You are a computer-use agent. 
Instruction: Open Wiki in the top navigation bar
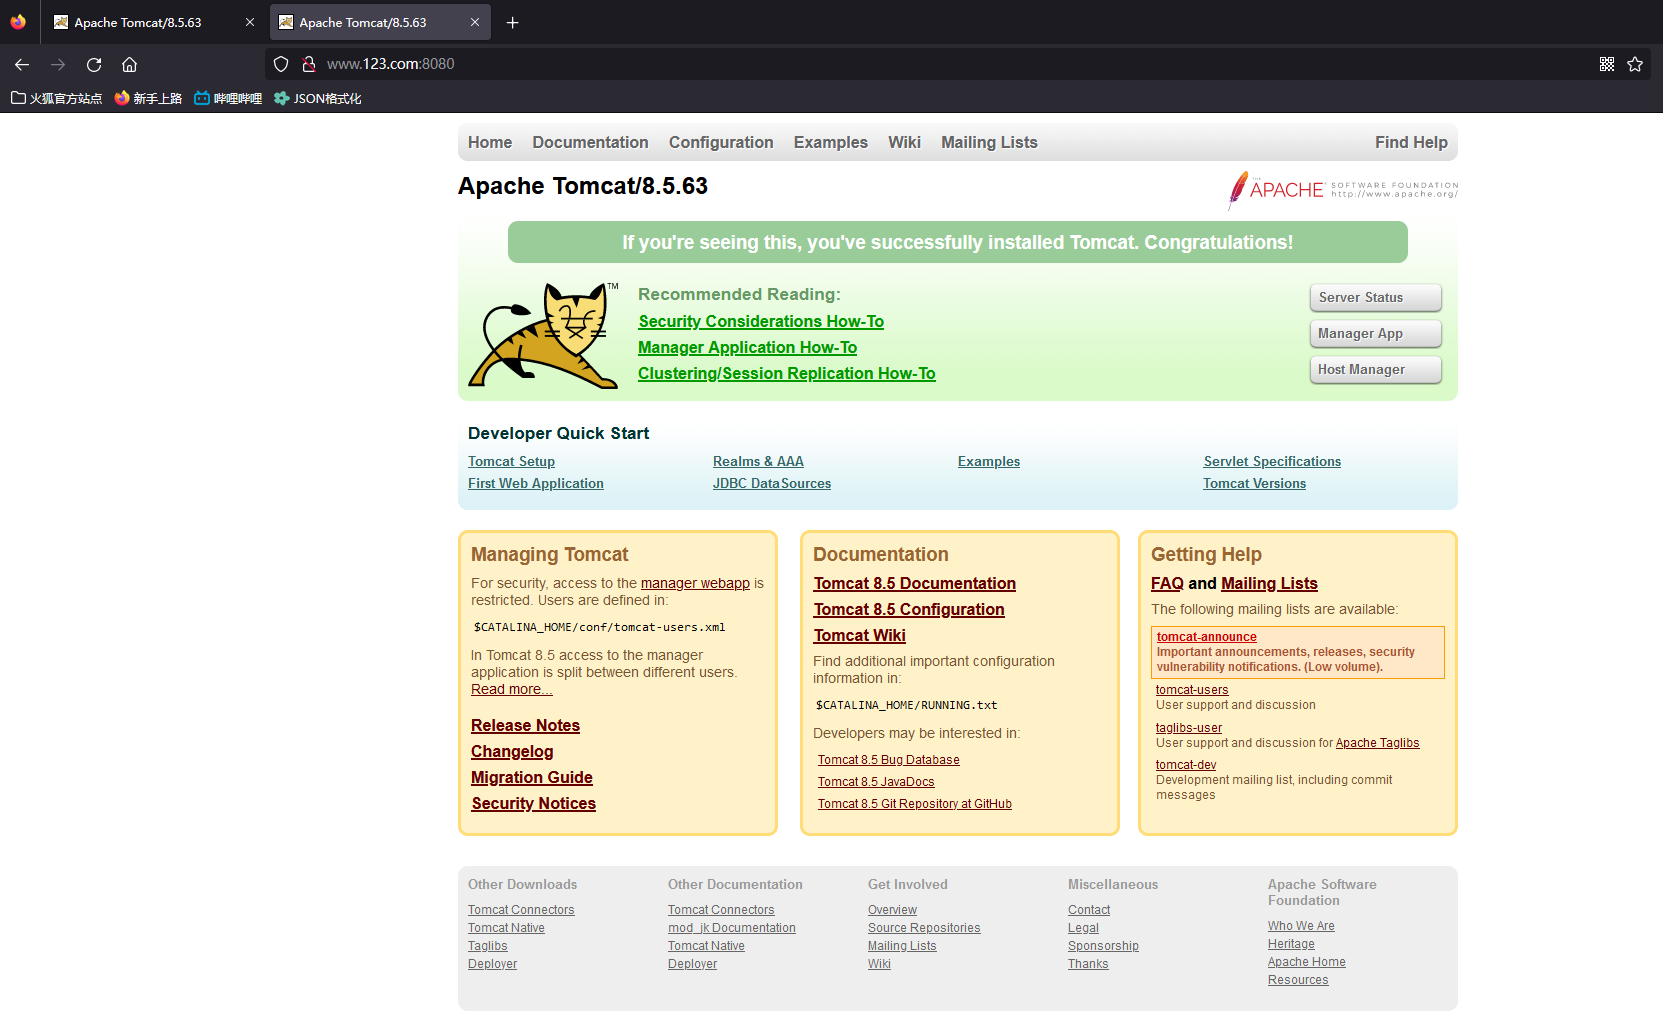coord(904,142)
